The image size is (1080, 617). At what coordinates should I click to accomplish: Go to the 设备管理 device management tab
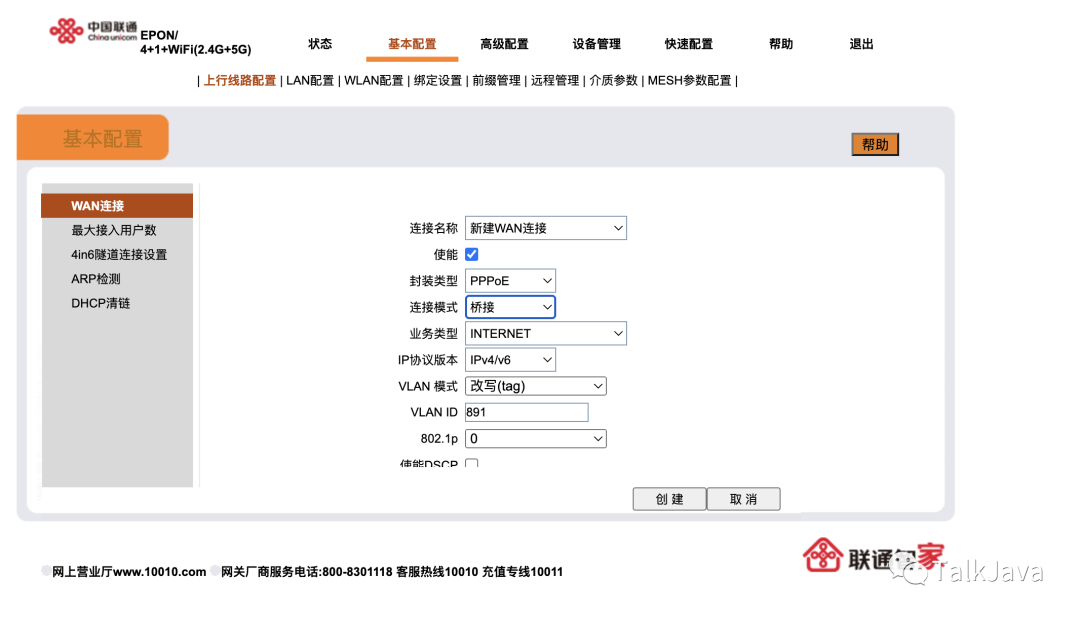click(x=596, y=44)
